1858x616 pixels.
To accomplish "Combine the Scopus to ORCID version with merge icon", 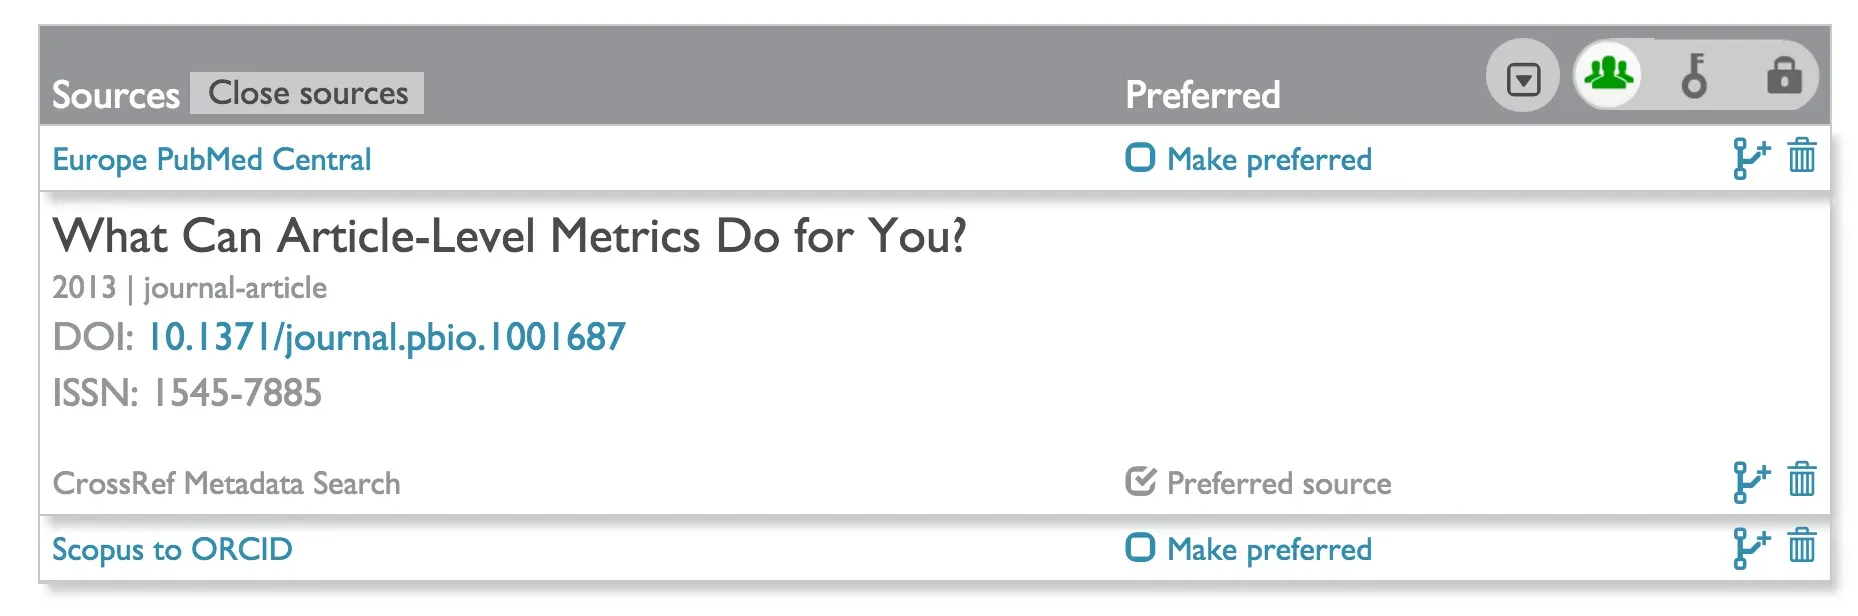I will (1749, 547).
